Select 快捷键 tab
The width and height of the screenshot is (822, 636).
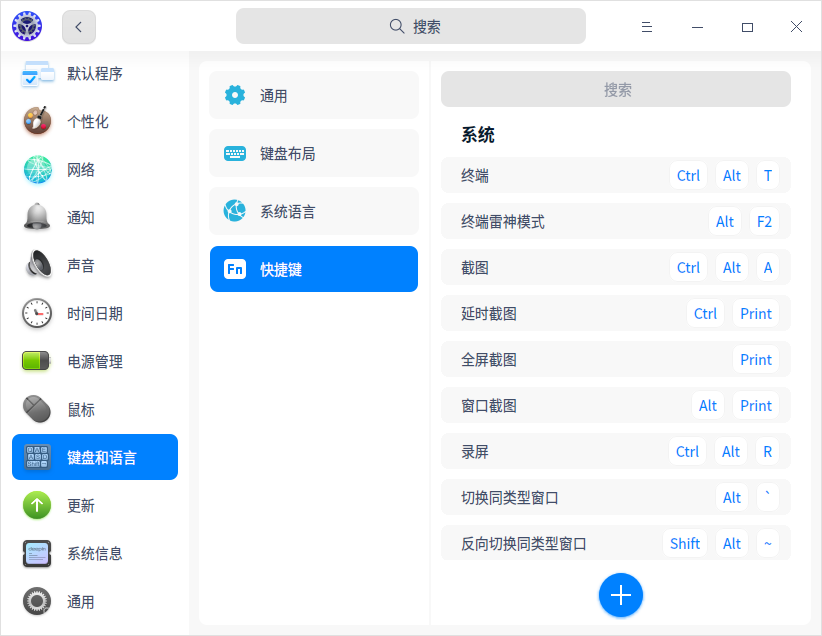click(x=313, y=269)
